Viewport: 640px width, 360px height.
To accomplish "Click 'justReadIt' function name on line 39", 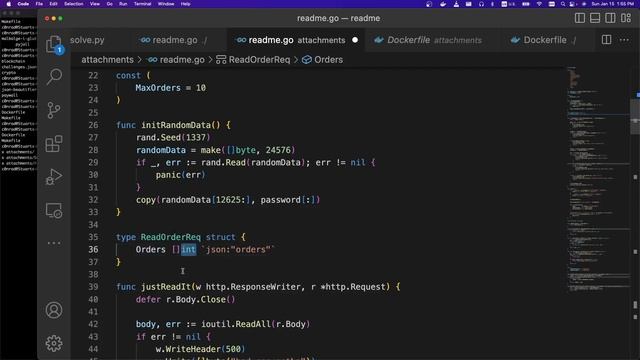I will click(x=166, y=287).
